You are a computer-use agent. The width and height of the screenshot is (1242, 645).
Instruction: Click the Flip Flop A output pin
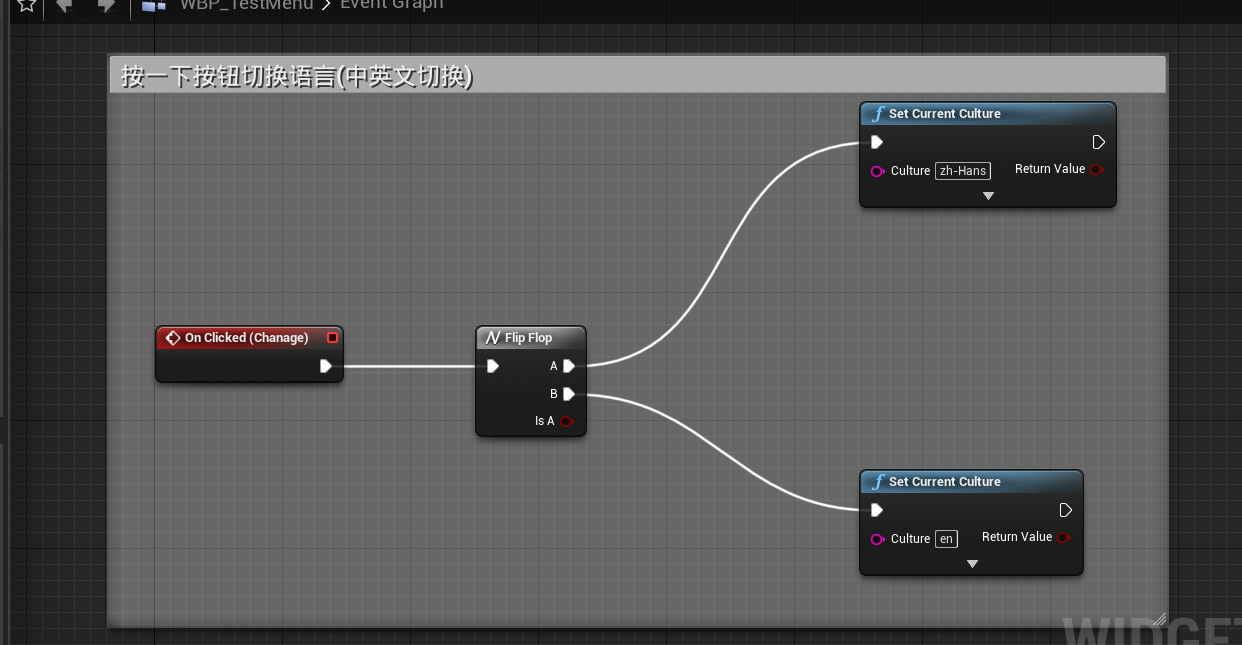569,366
